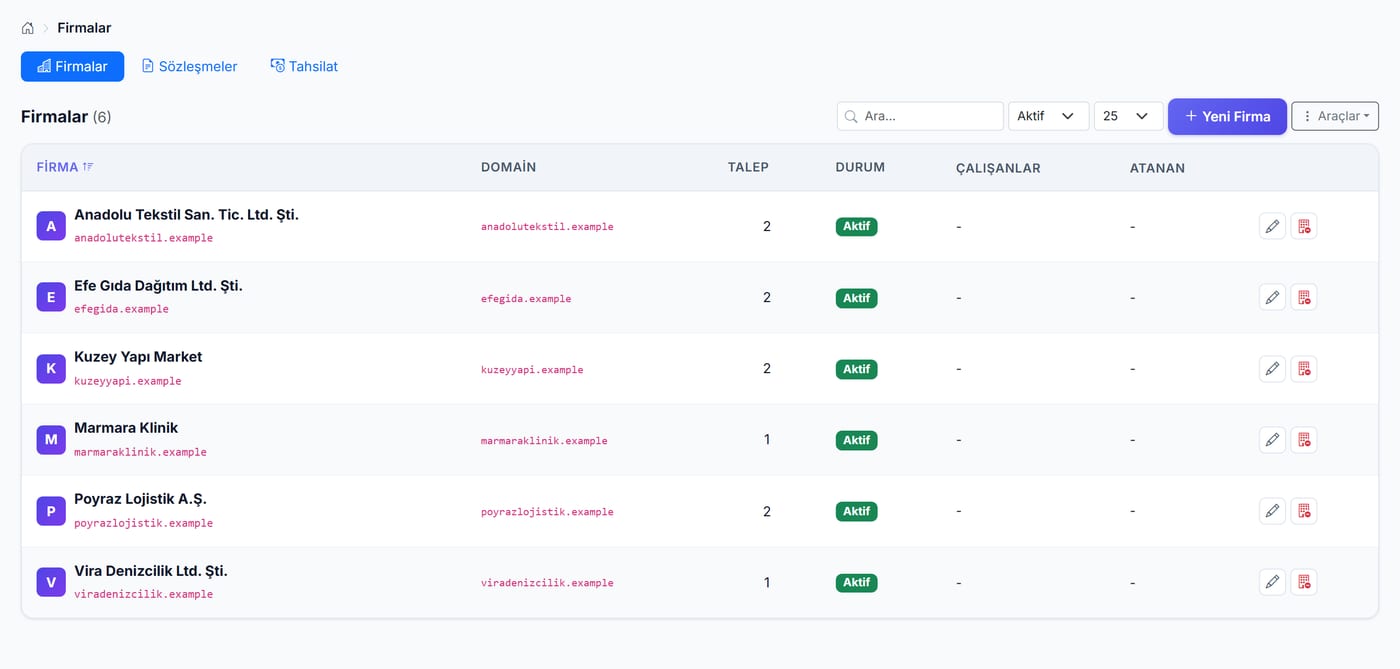The image size is (1400, 669).
Task: Click the purple P avatar of Poyraz Lojistik
Action: click(x=51, y=511)
